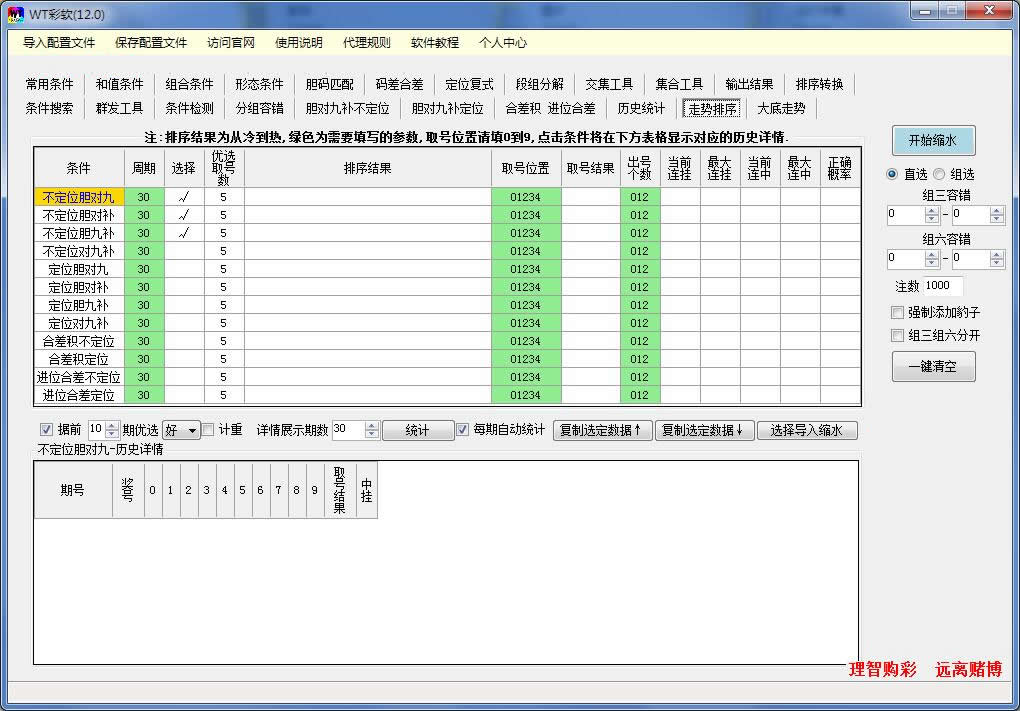This screenshot has height=711, width=1020.
Task: Click the 一键清空 clear button
Action: pyautogui.click(x=932, y=367)
